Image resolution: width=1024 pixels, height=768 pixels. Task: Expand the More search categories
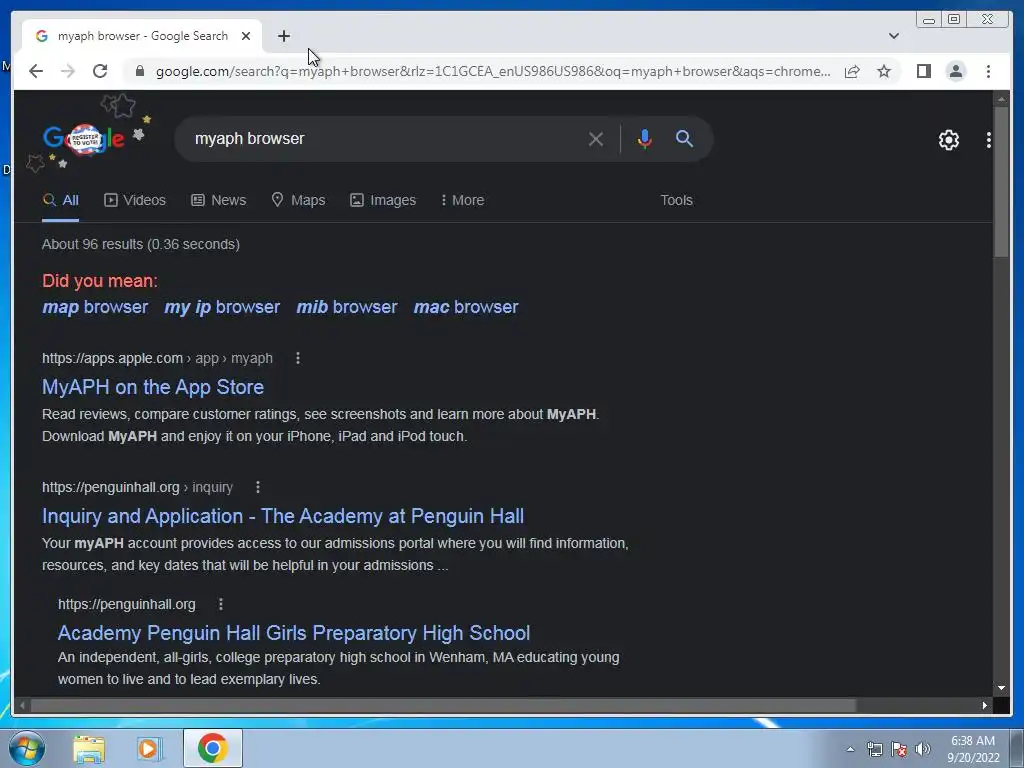tap(462, 200)
